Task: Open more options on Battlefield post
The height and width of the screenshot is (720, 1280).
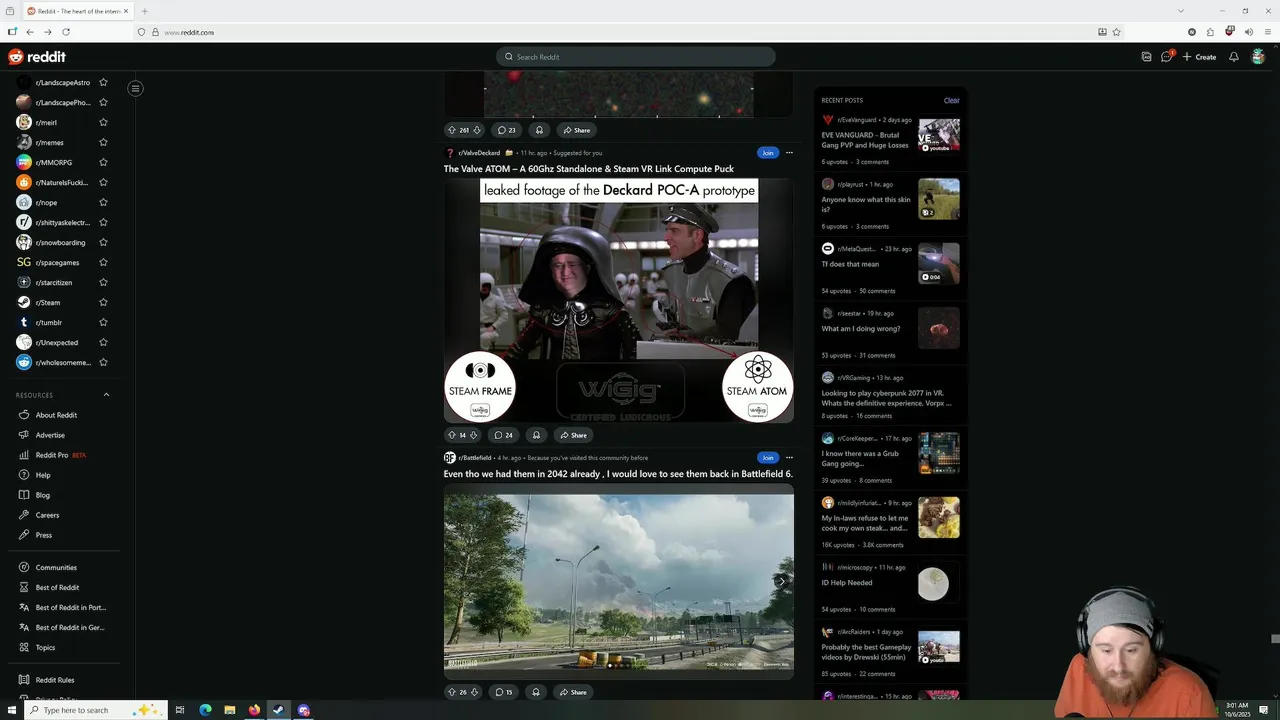Action: (789, 458)
